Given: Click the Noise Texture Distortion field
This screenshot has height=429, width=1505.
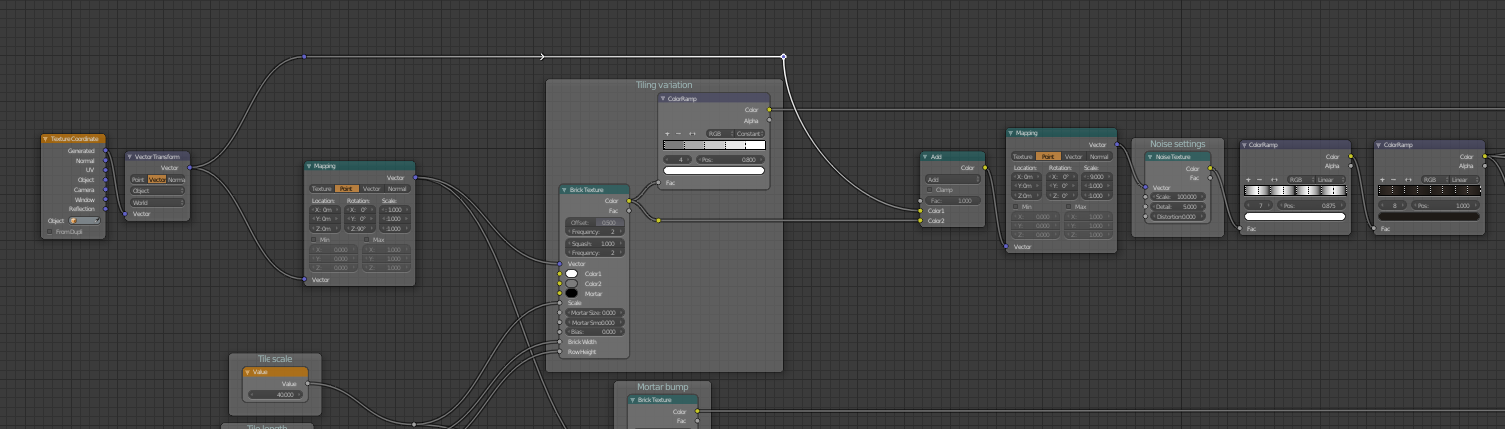Looking at the screenshot, I should (1176, 216).
